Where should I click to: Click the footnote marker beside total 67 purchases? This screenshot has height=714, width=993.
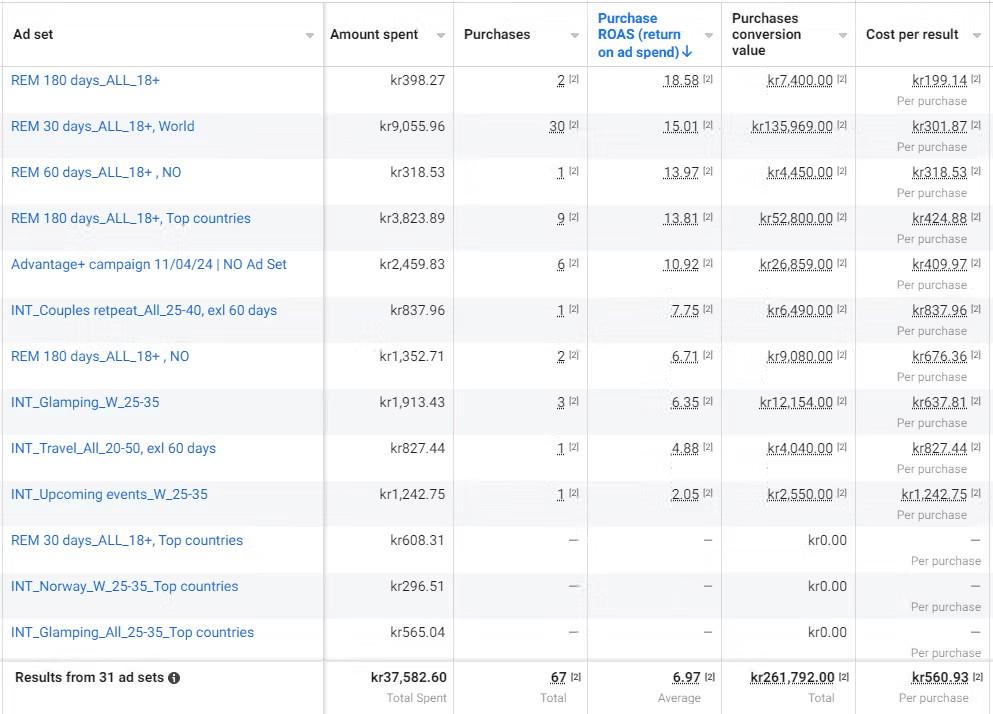tap(575, 678)
